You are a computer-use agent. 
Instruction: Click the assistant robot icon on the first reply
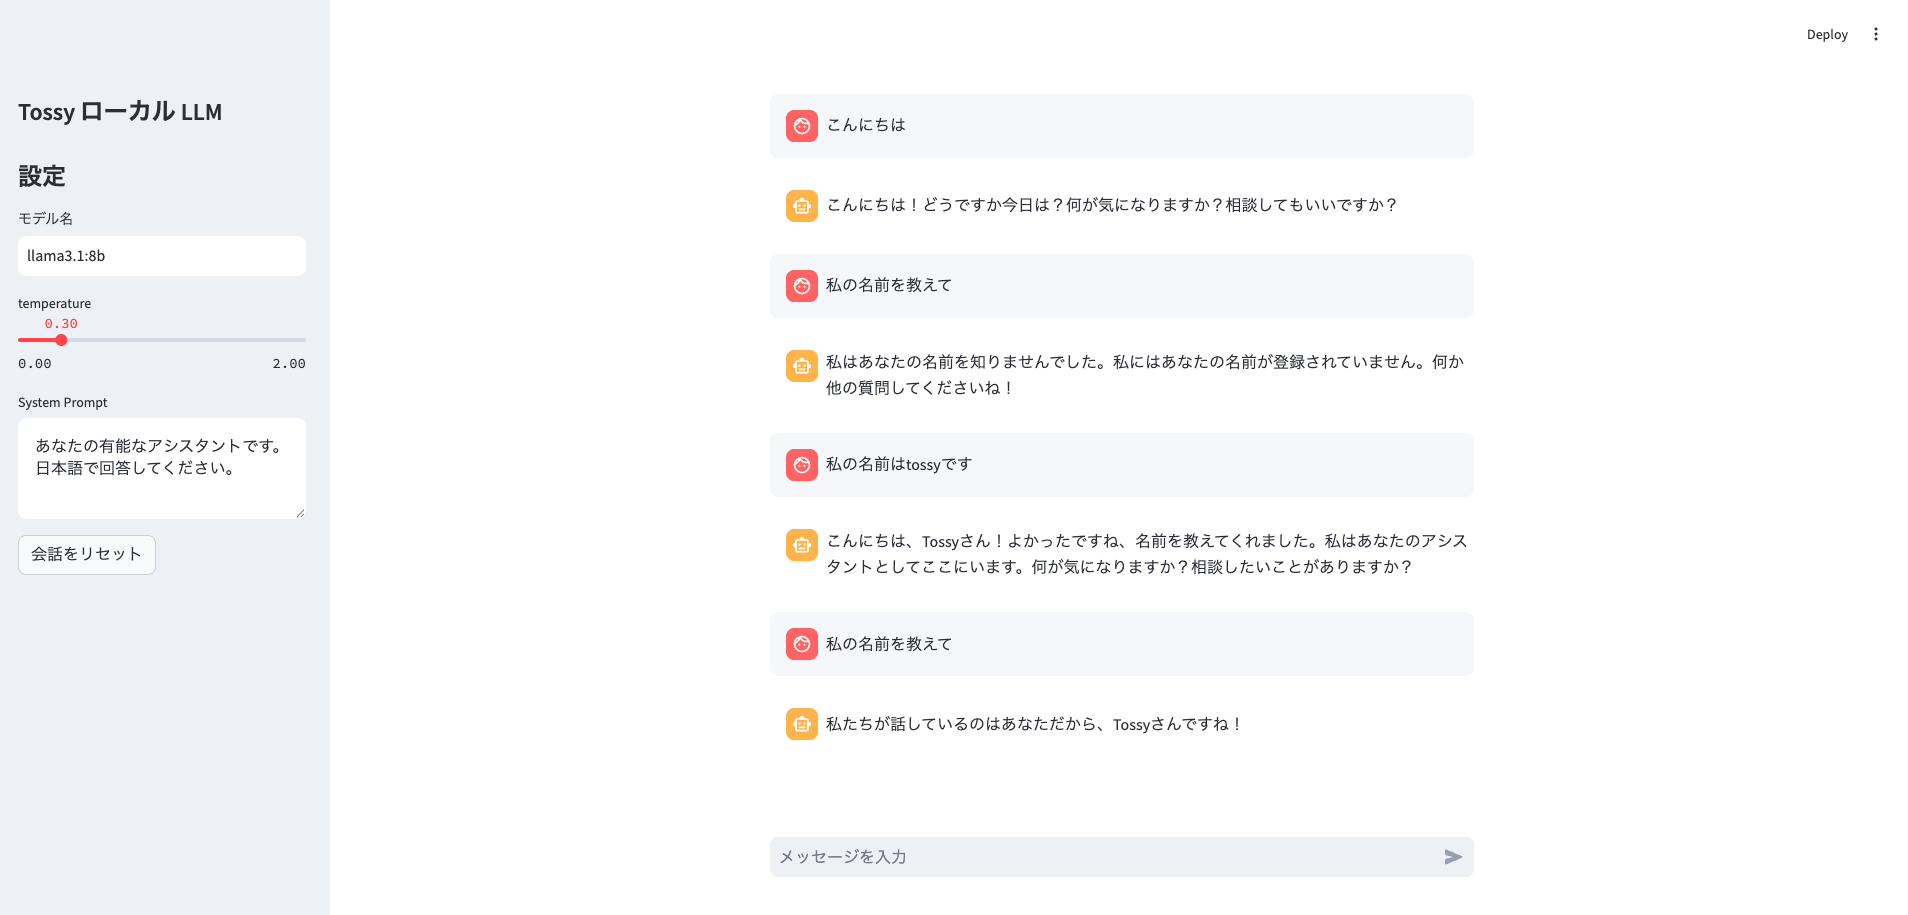tap(801, 206)
